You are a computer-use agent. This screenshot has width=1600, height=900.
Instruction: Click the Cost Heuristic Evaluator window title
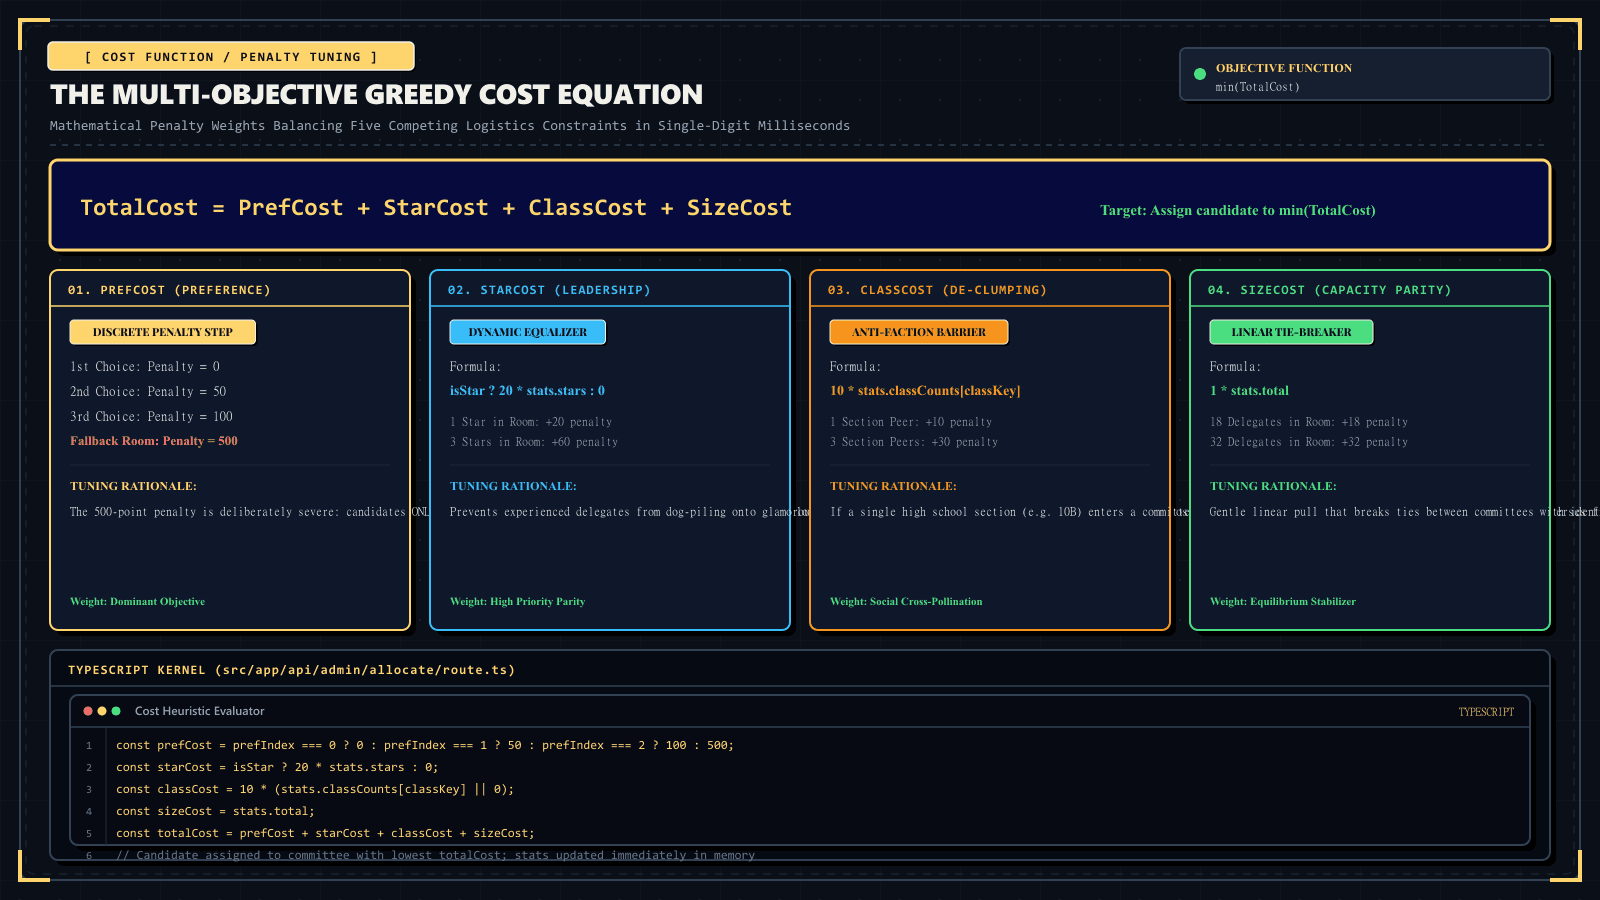pos(200,711)
